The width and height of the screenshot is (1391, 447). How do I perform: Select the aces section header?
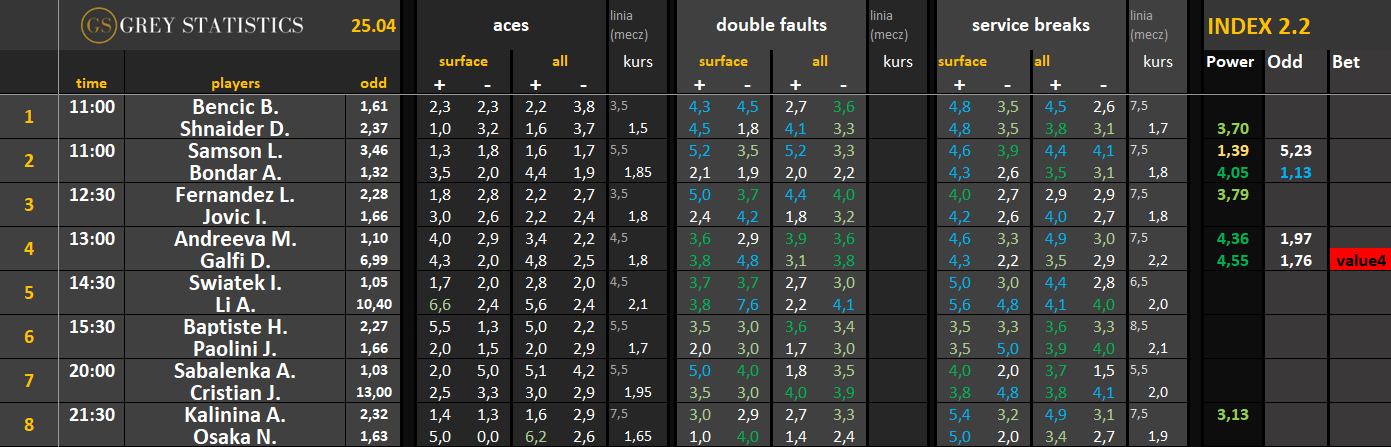coord(511,25)
